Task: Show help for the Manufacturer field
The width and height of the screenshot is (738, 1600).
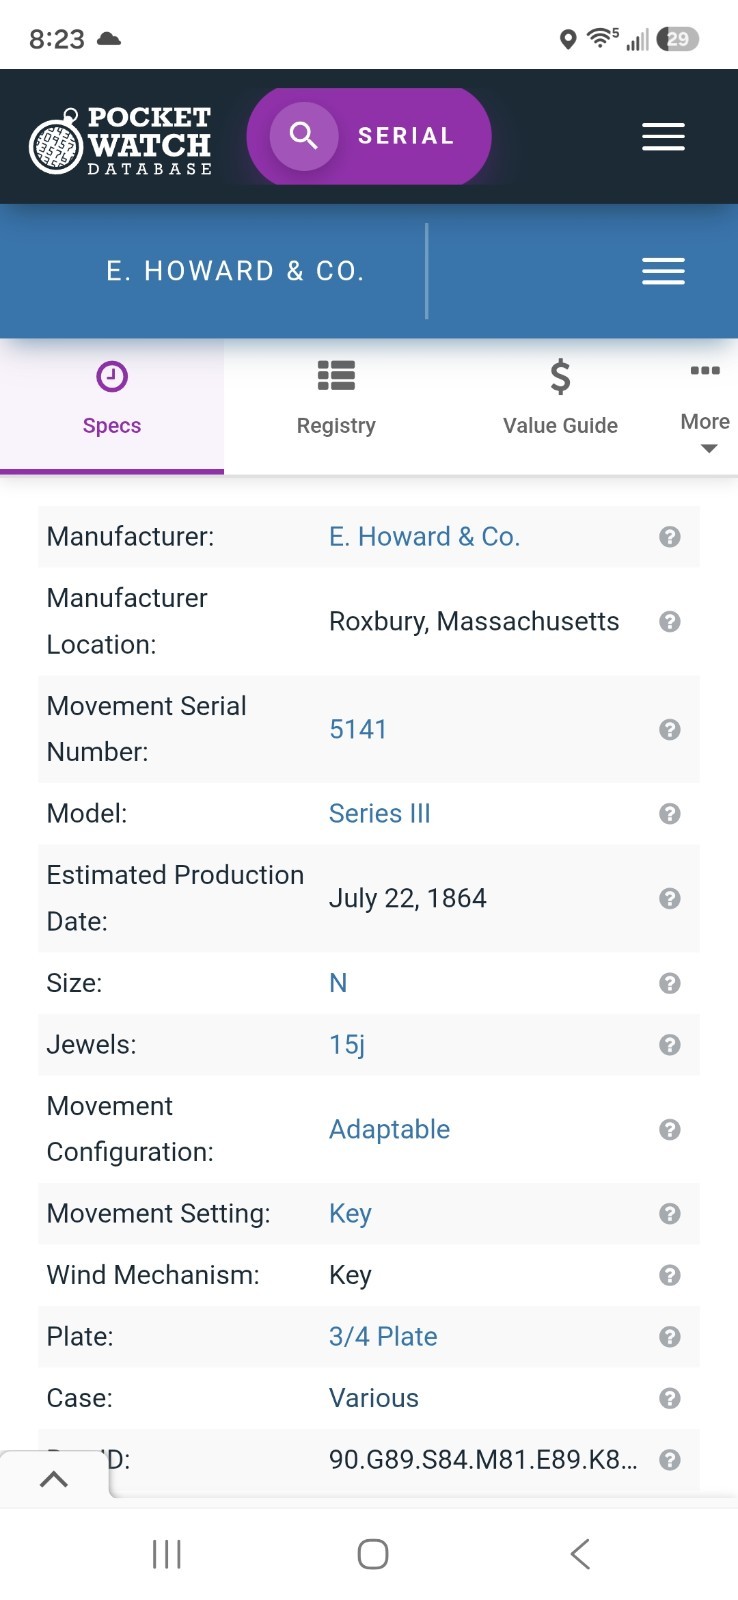Action: tap(670, 537)
